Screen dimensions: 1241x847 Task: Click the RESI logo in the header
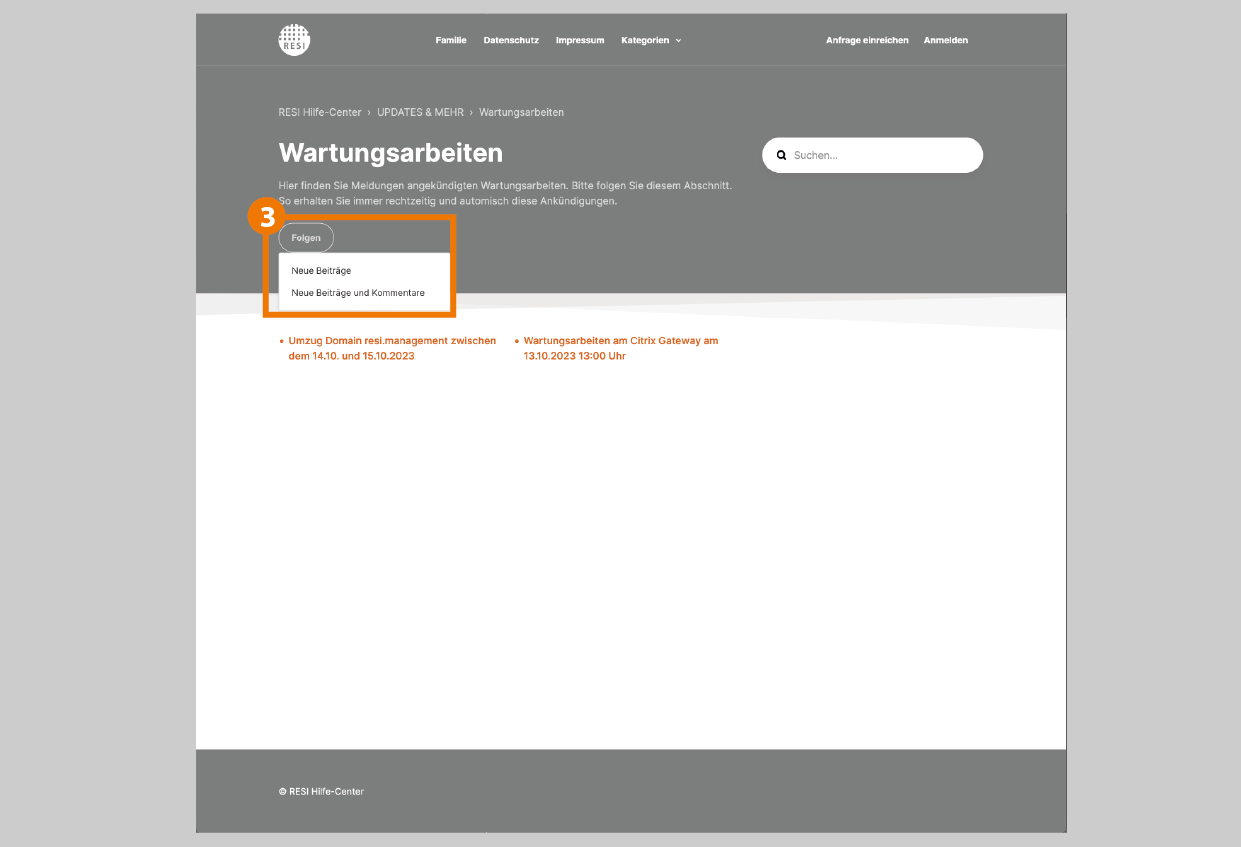coord(294,40)
